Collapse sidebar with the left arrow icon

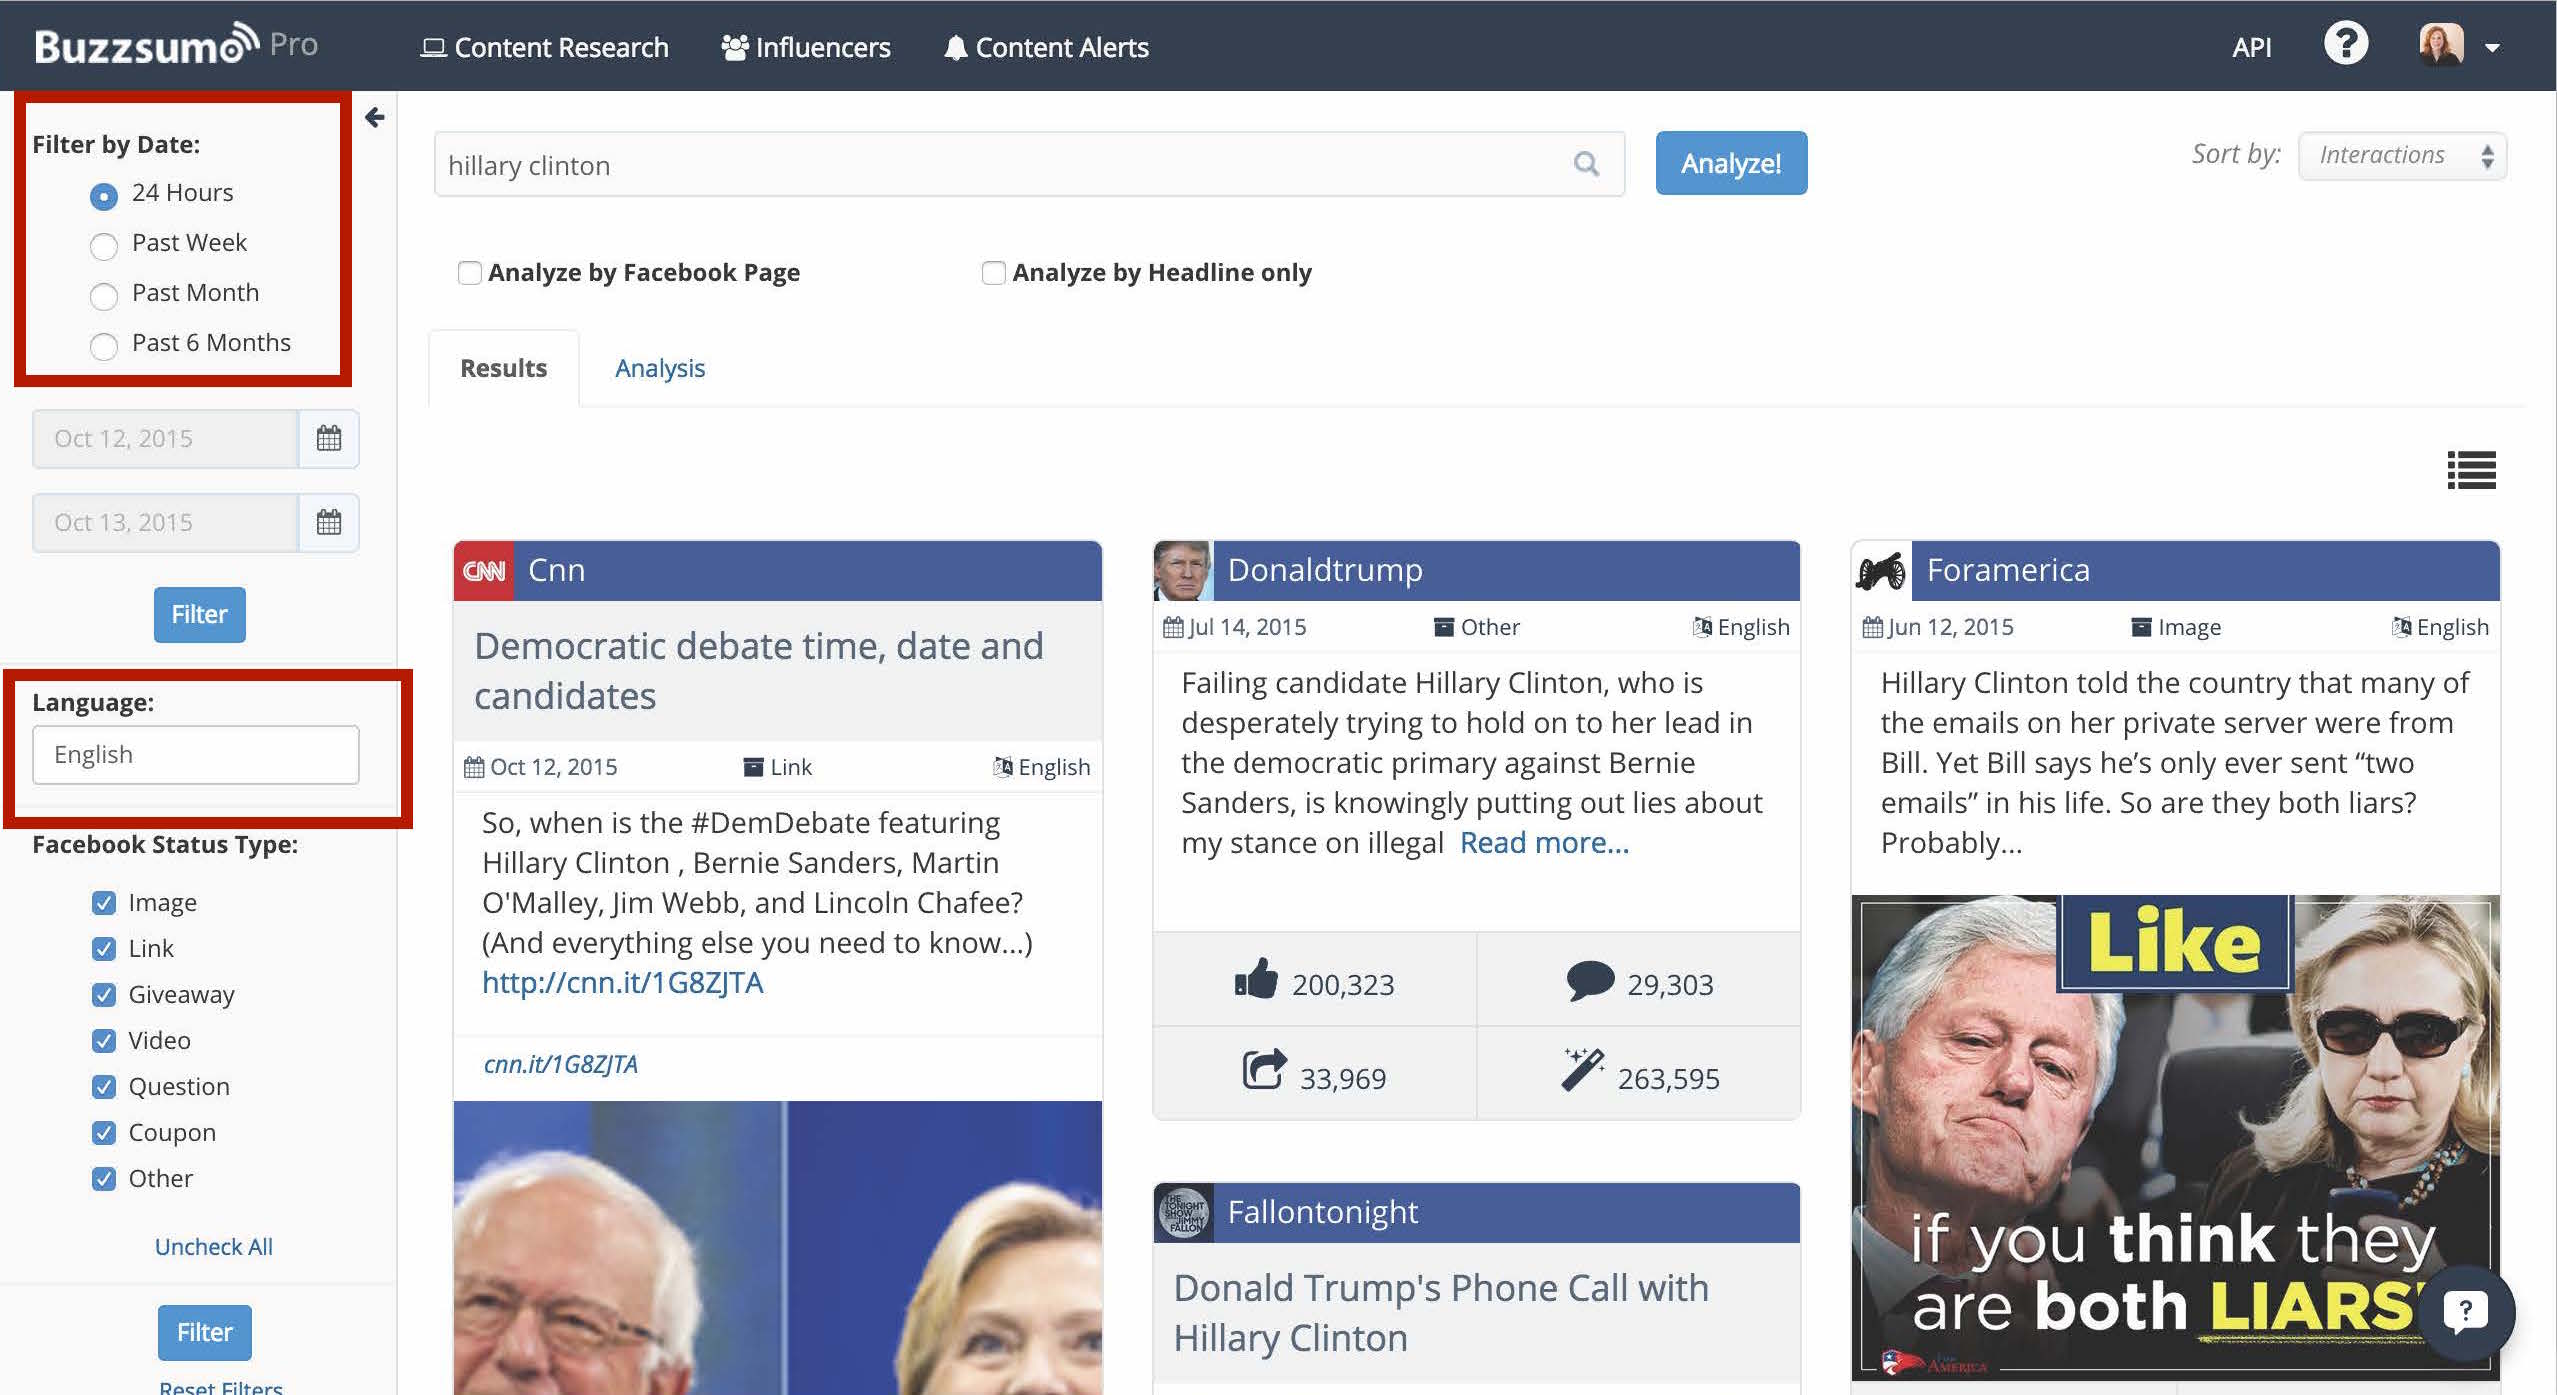[x=375, y=118]
